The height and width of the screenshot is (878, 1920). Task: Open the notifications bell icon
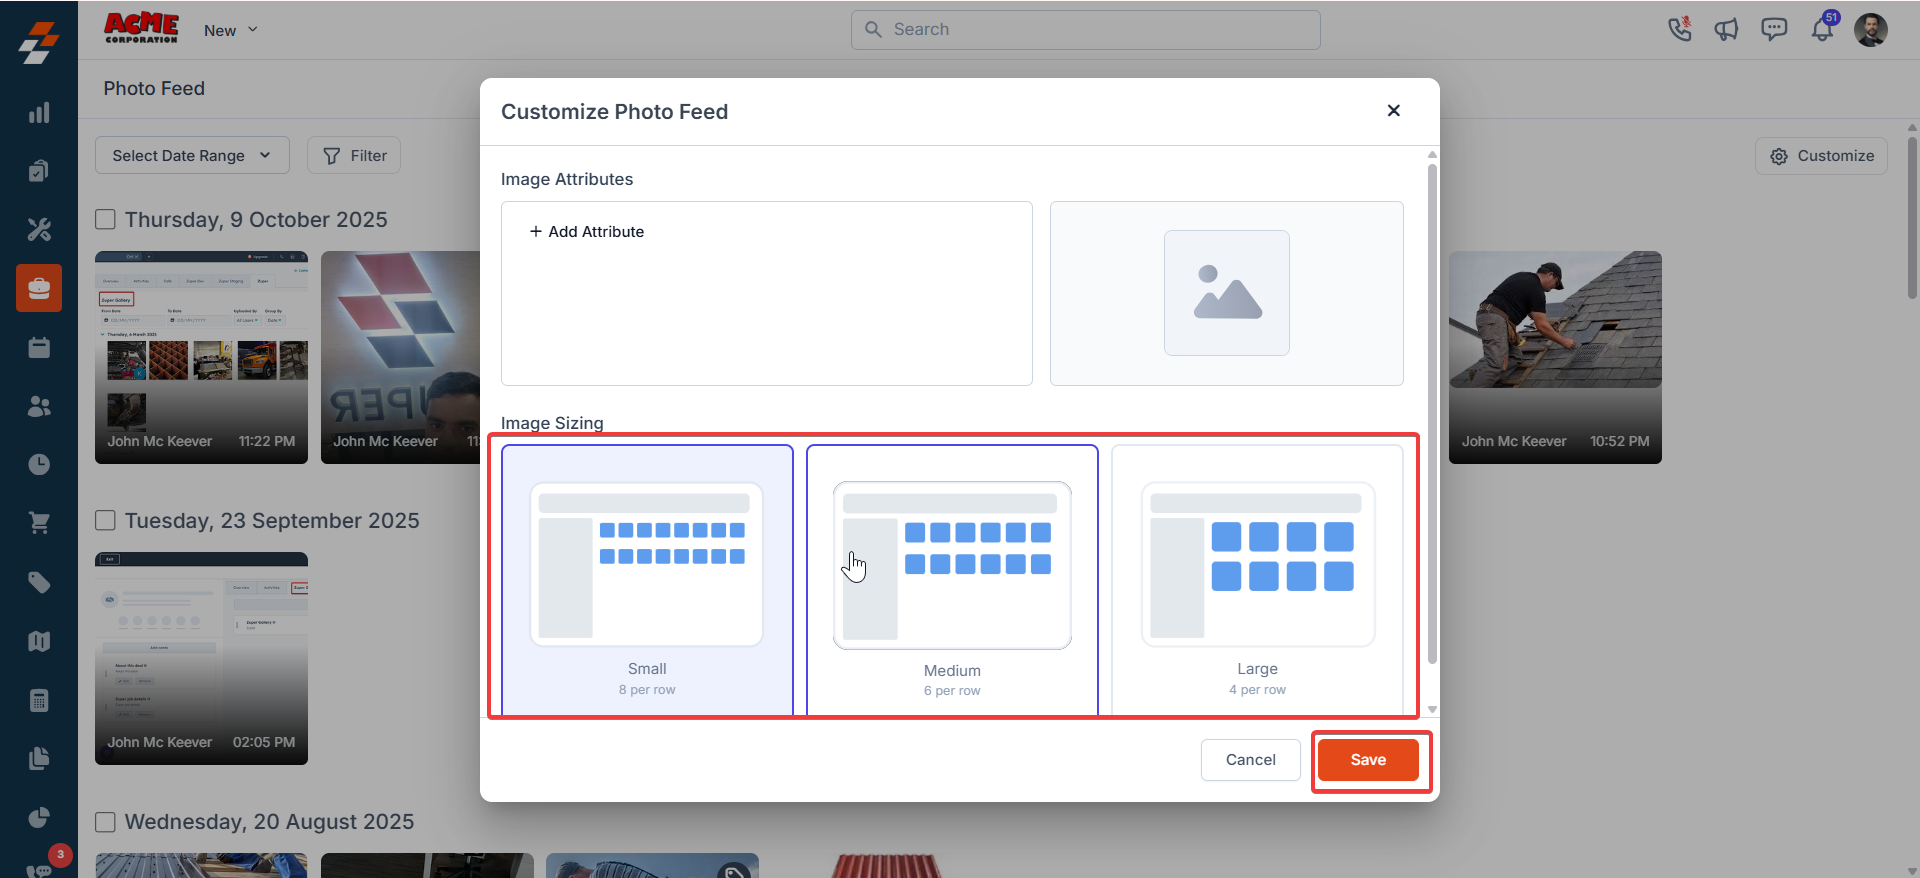pyautogui.click(x=1823, y=29)
